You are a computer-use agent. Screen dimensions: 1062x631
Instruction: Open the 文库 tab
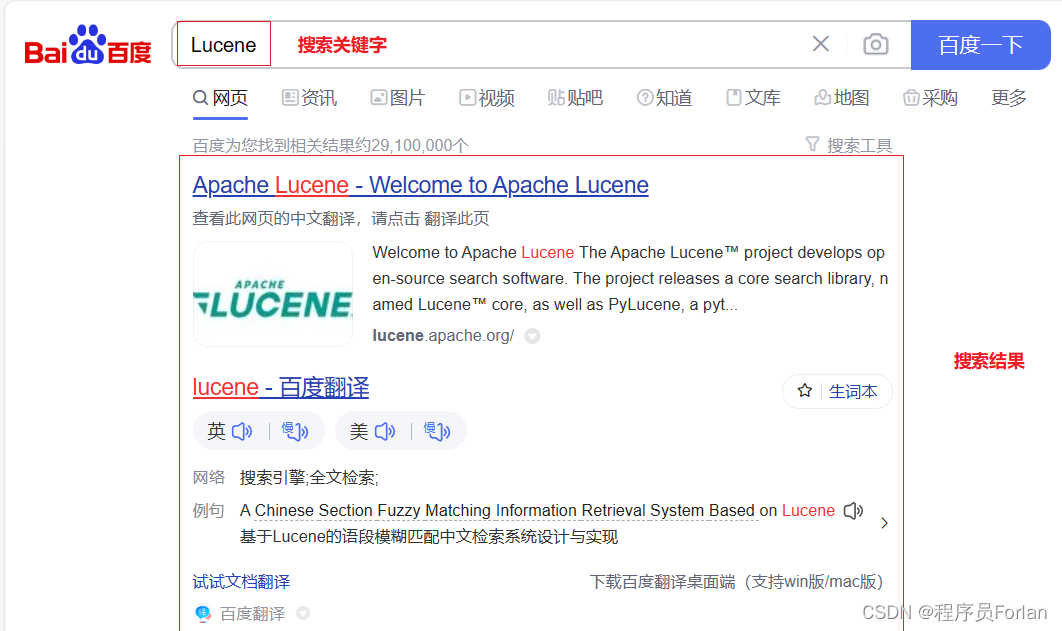coord(752,98)
